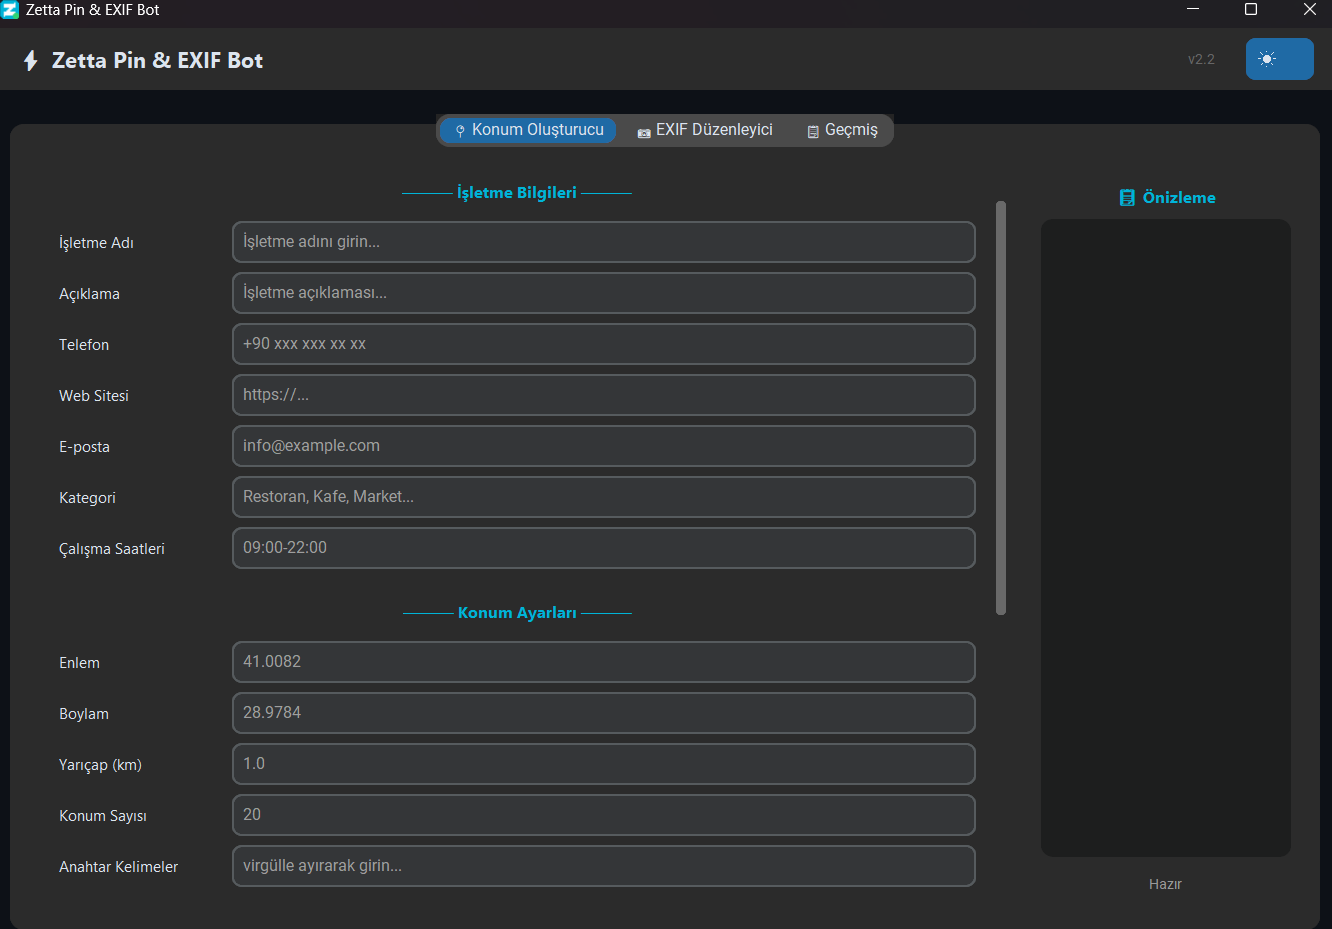The image size is (1332, 929).
Task: Click the Web Sitesi field
Action: (604, 395)
